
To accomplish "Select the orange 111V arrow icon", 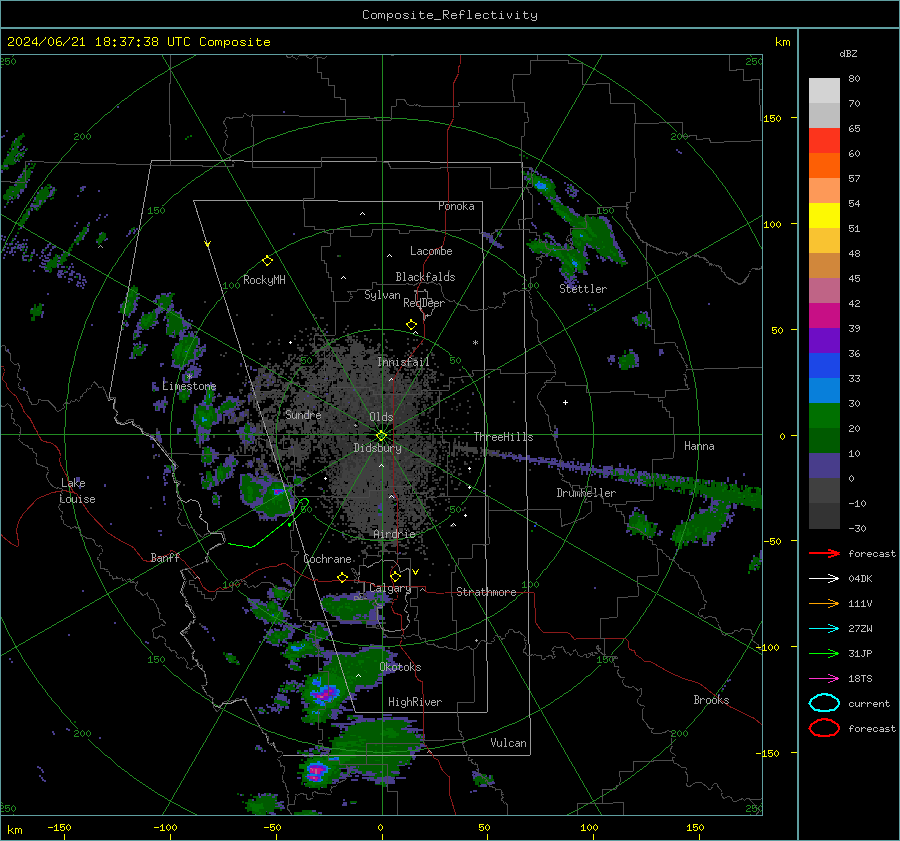I will (824, 603).
